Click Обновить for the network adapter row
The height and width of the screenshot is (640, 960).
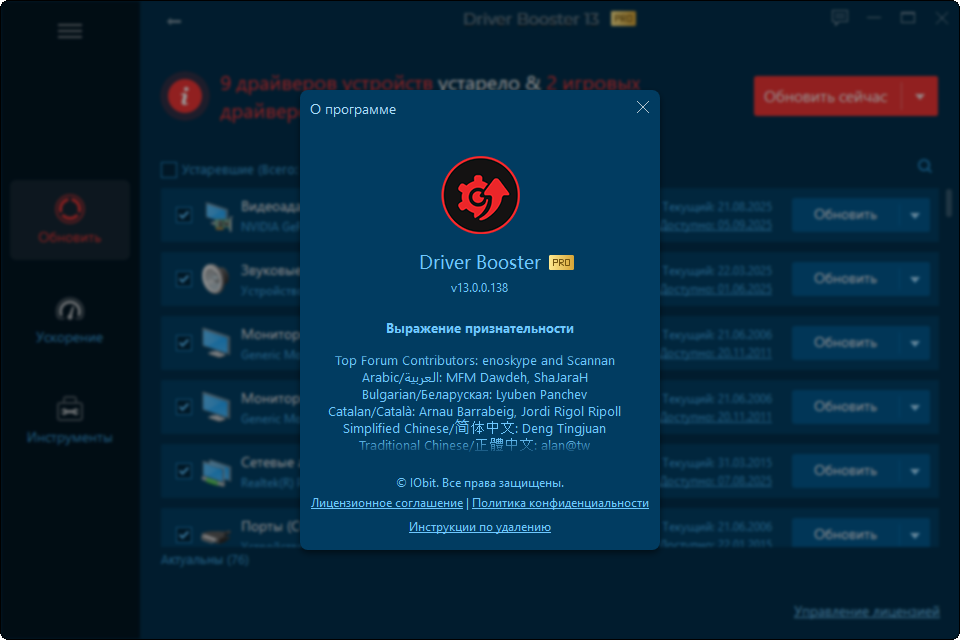(x=846, y=470)
